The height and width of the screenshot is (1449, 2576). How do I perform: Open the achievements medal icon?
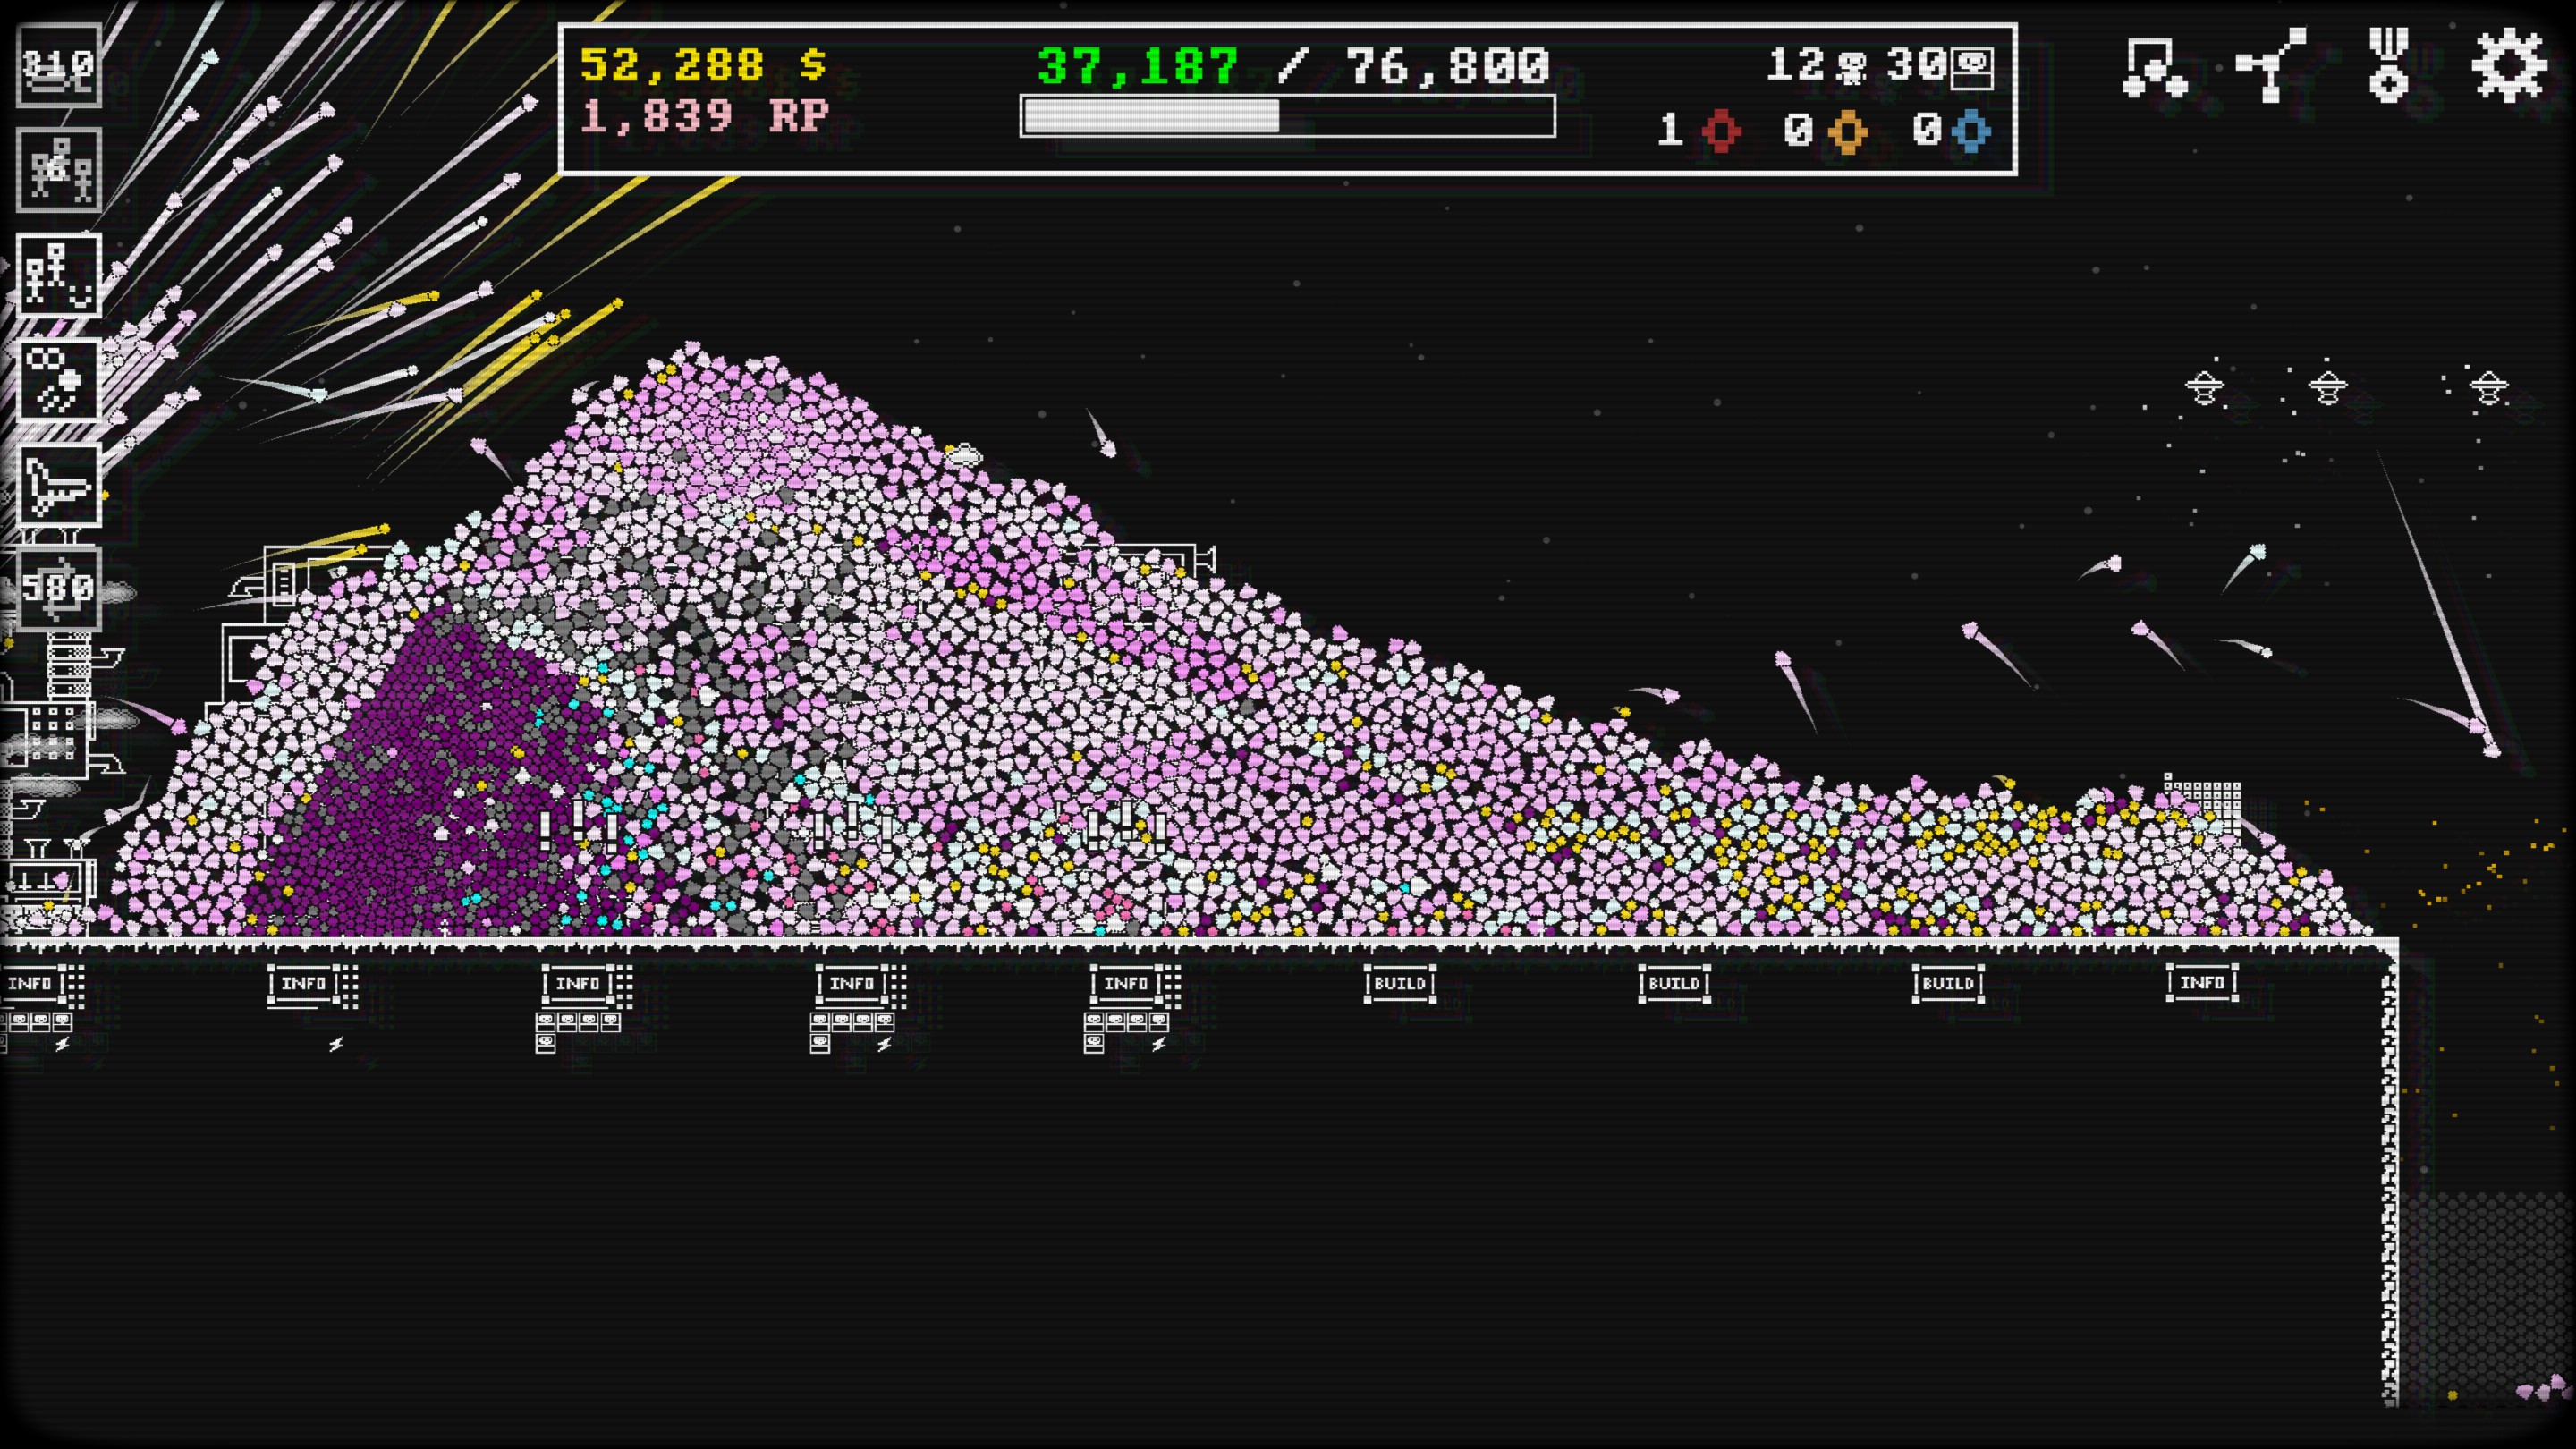coord(2389,66)
